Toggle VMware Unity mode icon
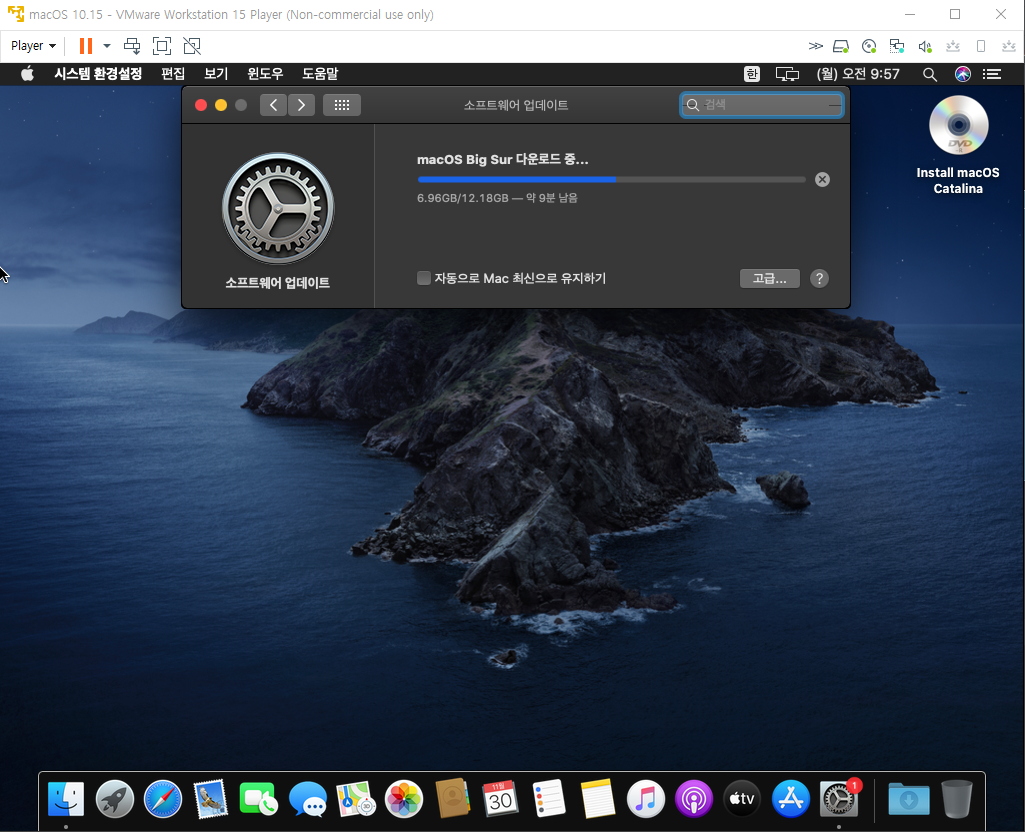Viewport: 1025px width, 832px height. [x=192, y=46]
